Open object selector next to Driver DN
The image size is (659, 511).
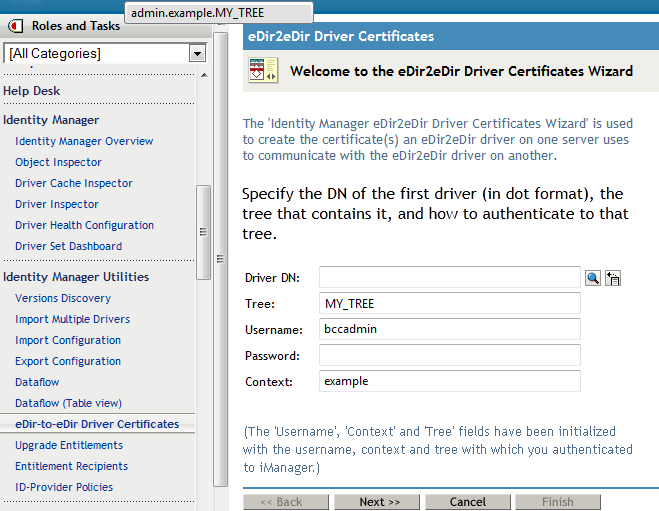(593, 278)
